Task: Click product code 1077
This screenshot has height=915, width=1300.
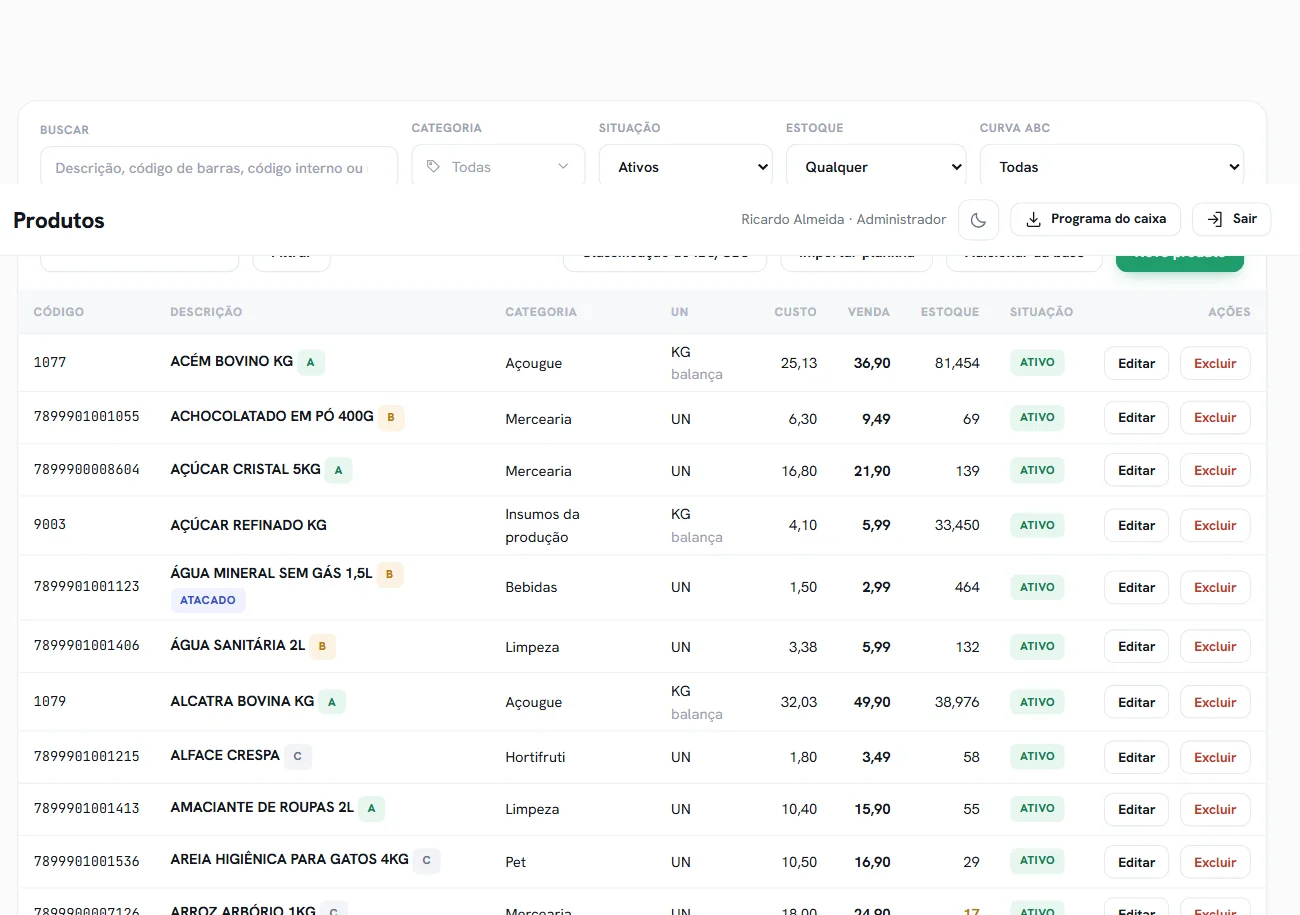Action: tap(50, 362)
